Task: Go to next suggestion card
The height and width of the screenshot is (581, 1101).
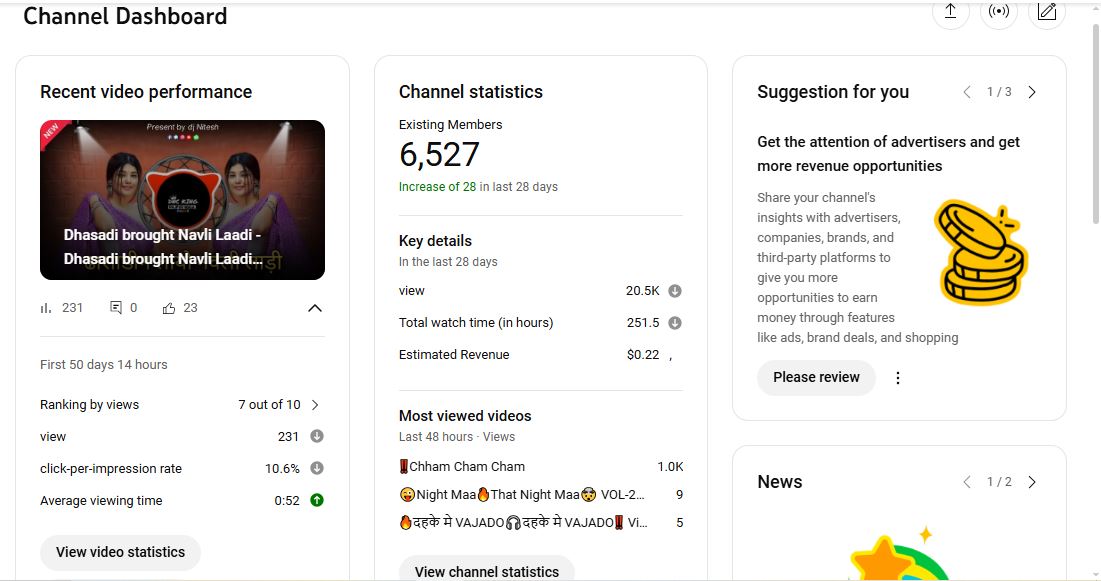Action: (1032, 92)
